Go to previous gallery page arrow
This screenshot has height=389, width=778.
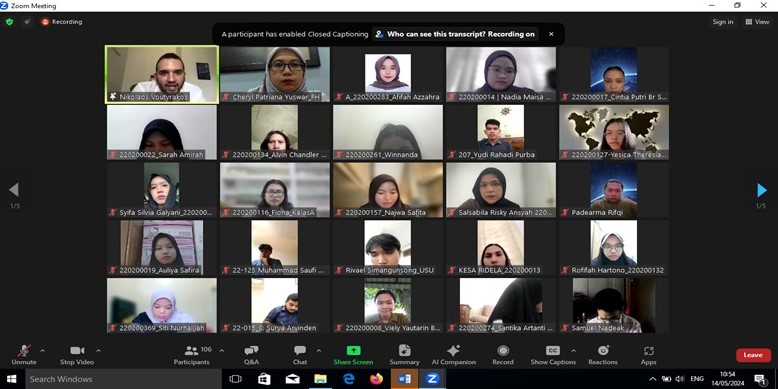[x=14, y=190]
